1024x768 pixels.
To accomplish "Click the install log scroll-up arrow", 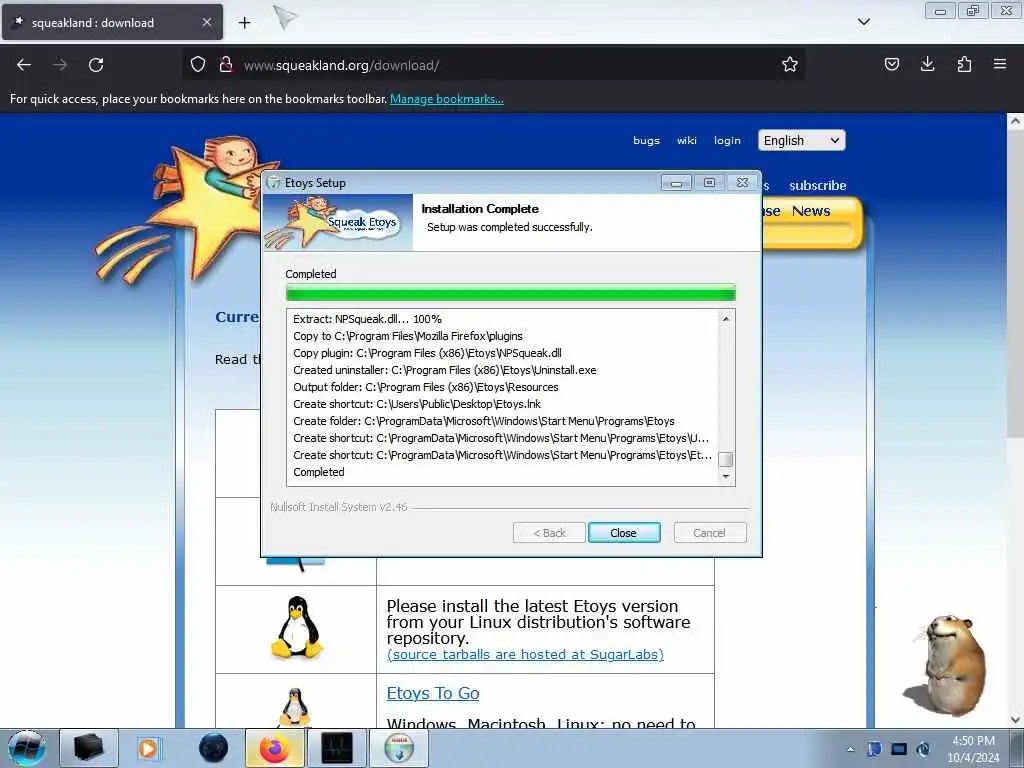I will tap(726, 319).
